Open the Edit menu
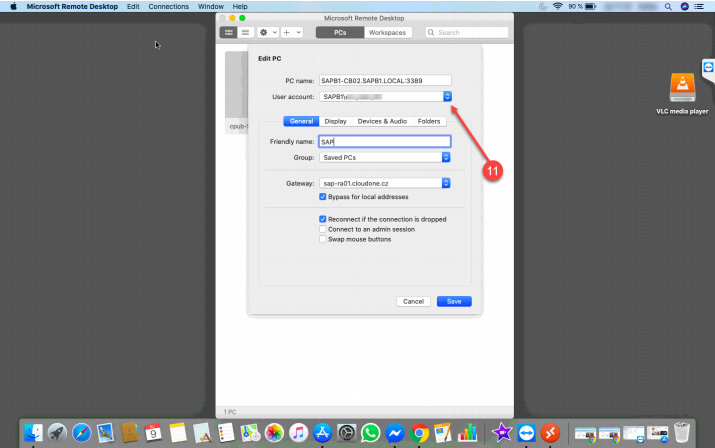Image resolution: width=715 pixels, height=448 pixels. tap(133, 6)
